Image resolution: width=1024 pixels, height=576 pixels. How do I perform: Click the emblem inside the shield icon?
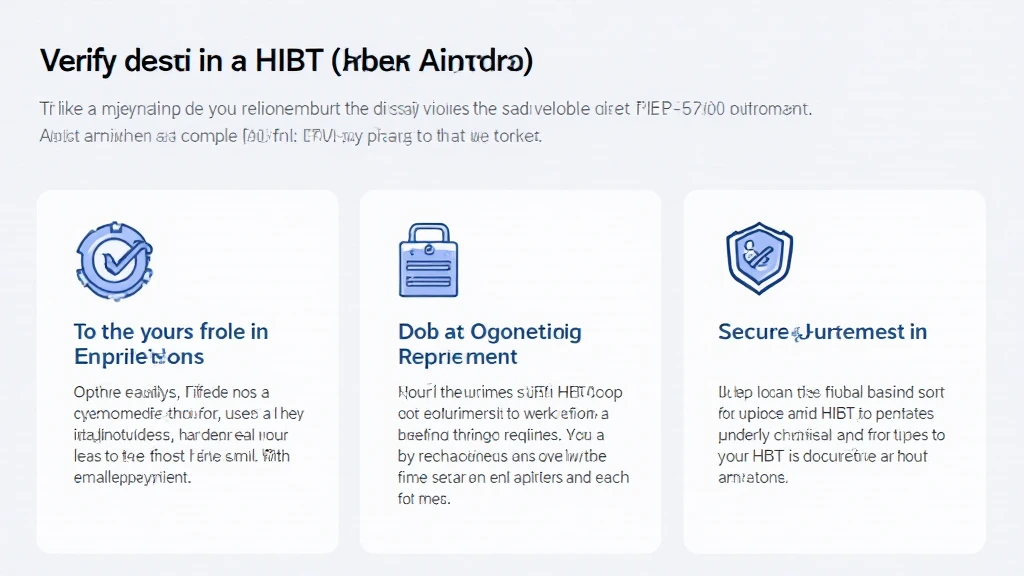coord(758,255)
